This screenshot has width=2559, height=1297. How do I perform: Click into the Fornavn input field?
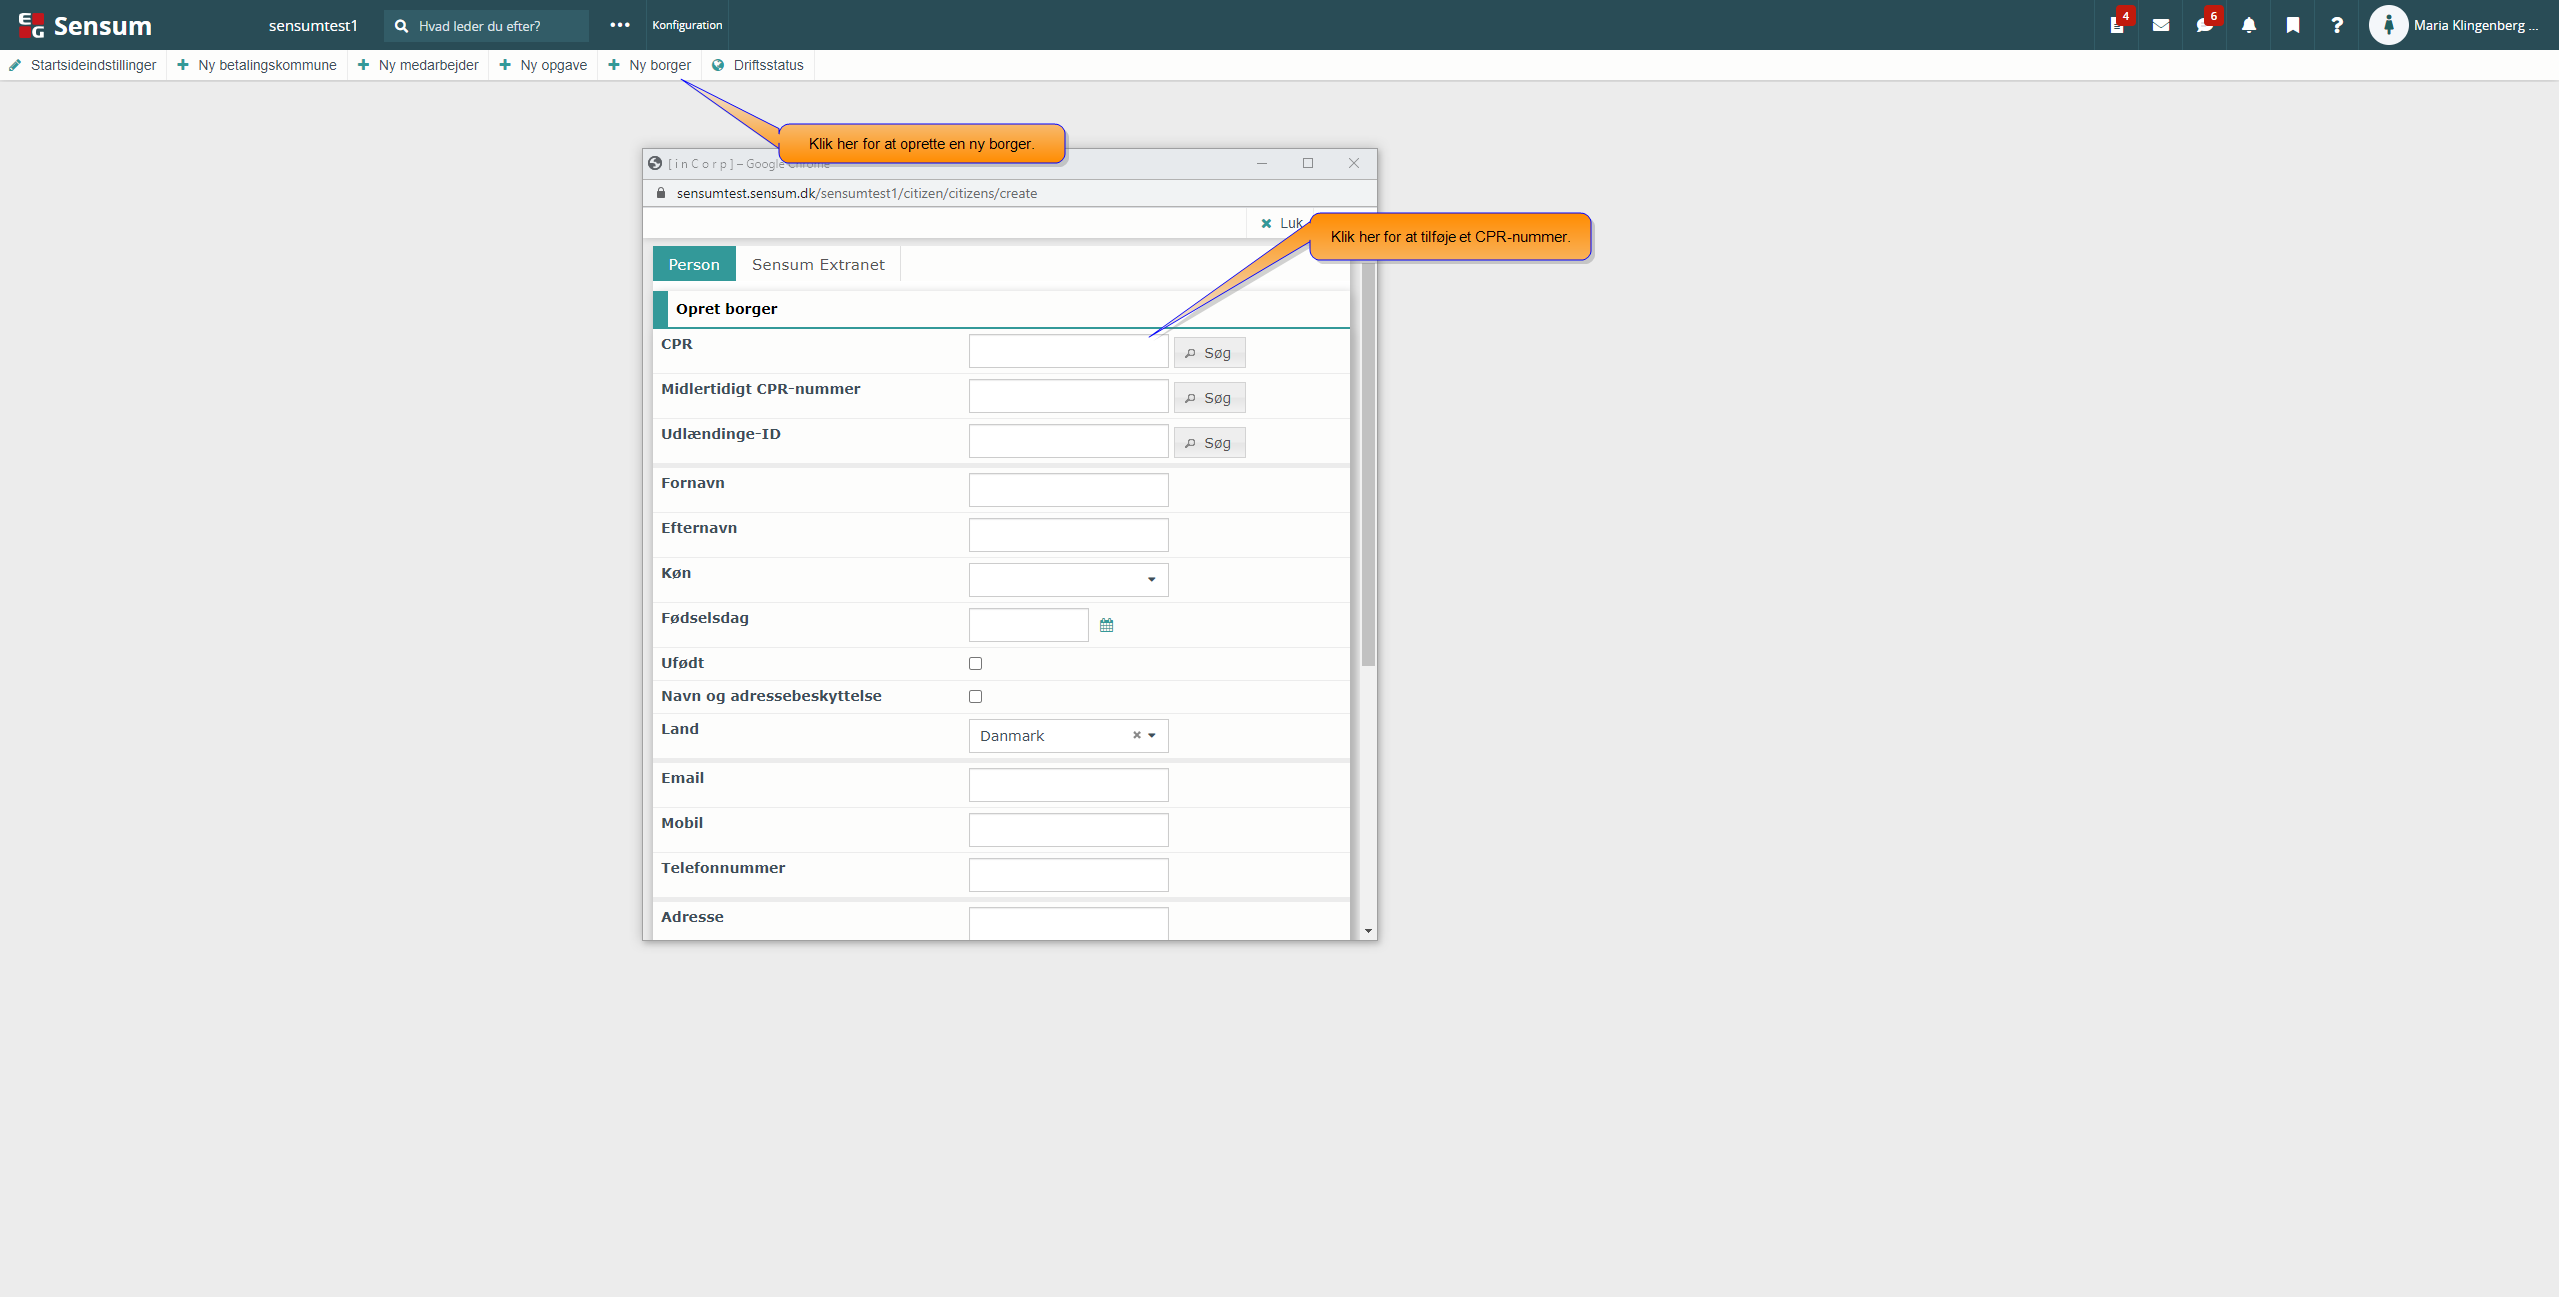pyautogui.click(x=1068, y=490)
